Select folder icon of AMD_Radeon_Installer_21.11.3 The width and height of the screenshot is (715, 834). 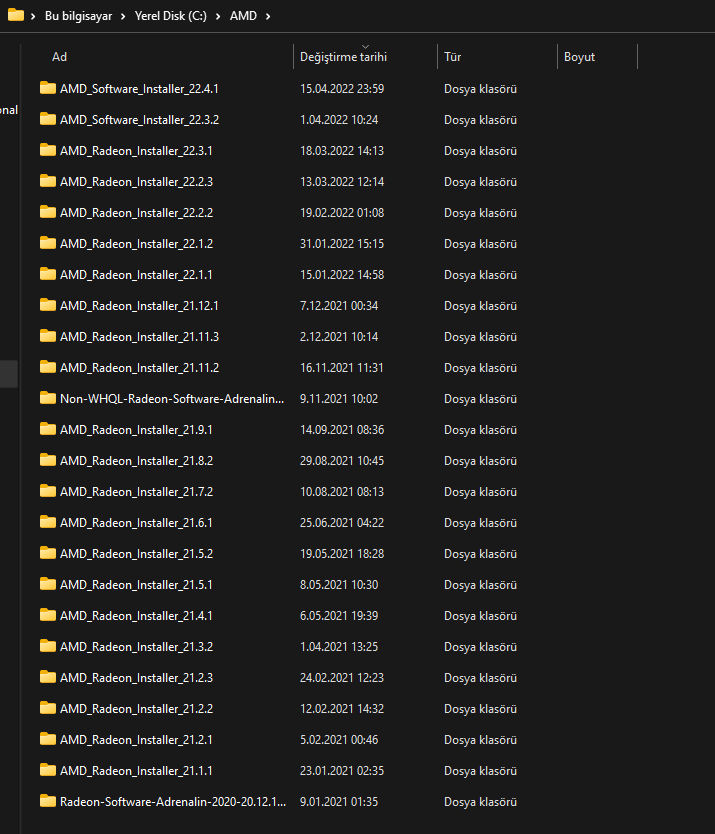click(x=48, y=336)
